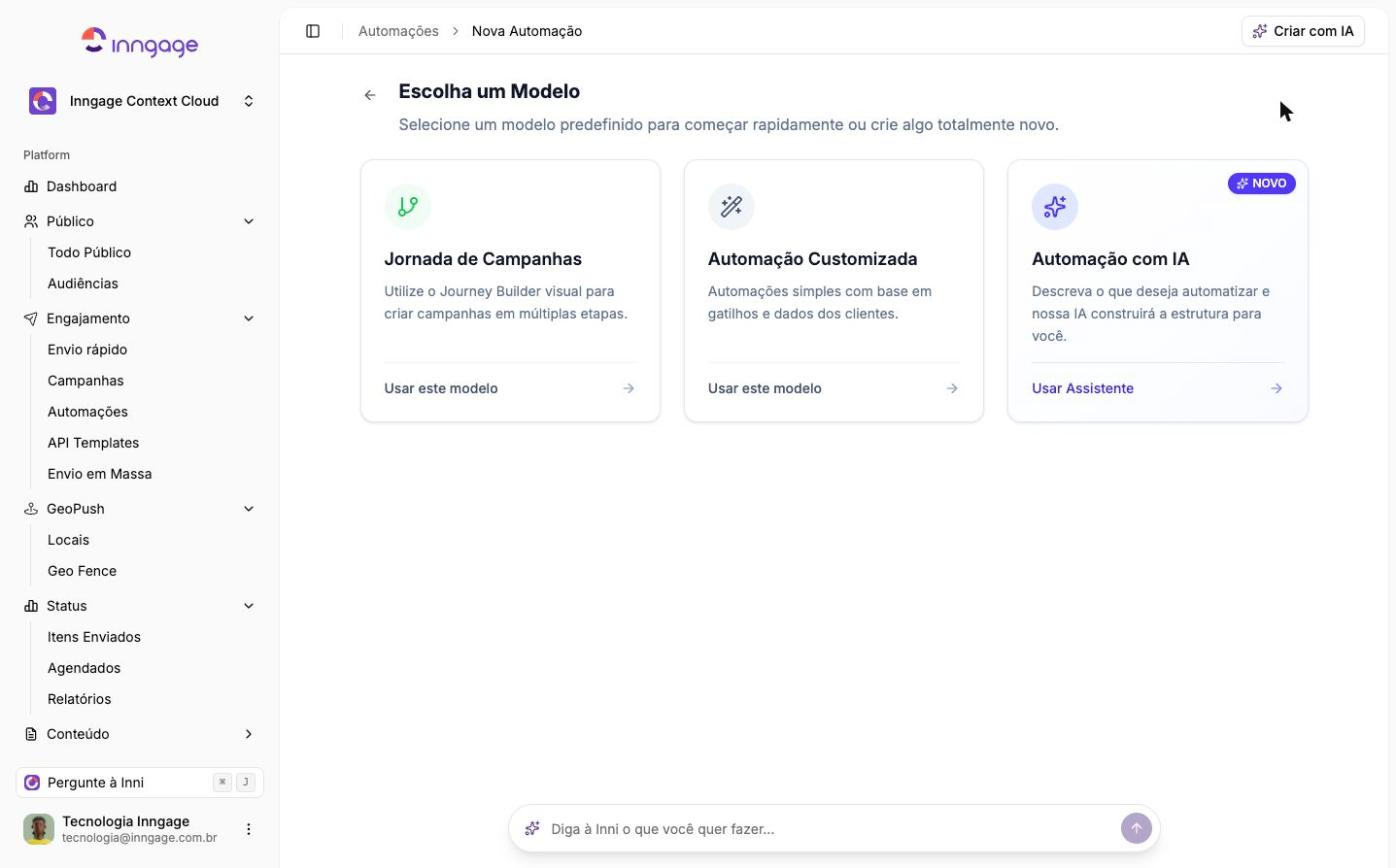
Task: Open Relatórios
Action: (x=80, y=698)
